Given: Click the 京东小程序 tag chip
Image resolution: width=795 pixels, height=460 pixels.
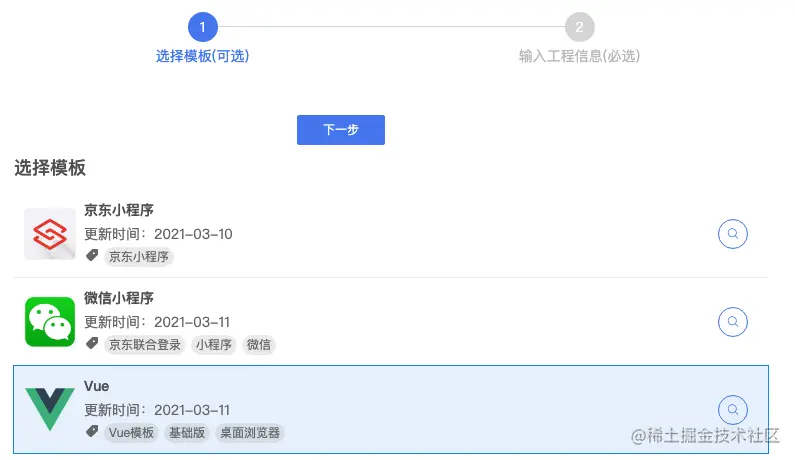Looking at the screenshot, I should [x=139, y=257].
